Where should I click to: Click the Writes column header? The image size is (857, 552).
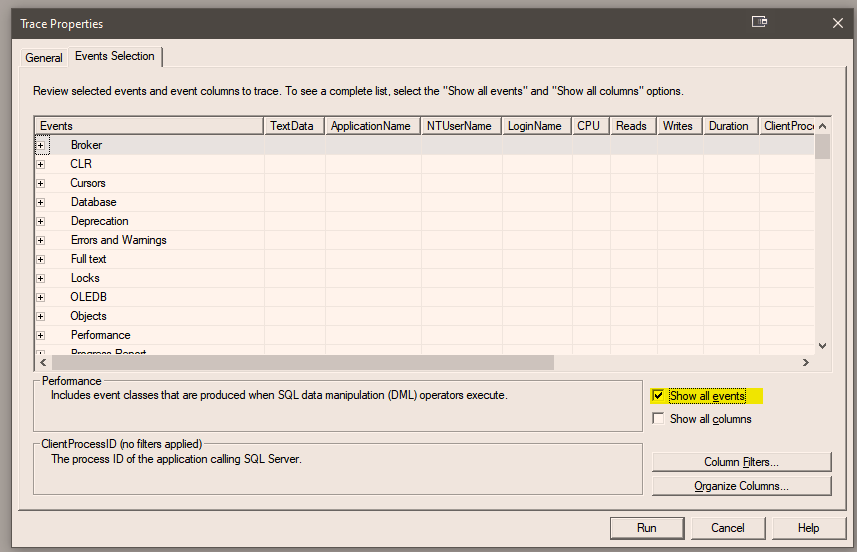[680, 126]
